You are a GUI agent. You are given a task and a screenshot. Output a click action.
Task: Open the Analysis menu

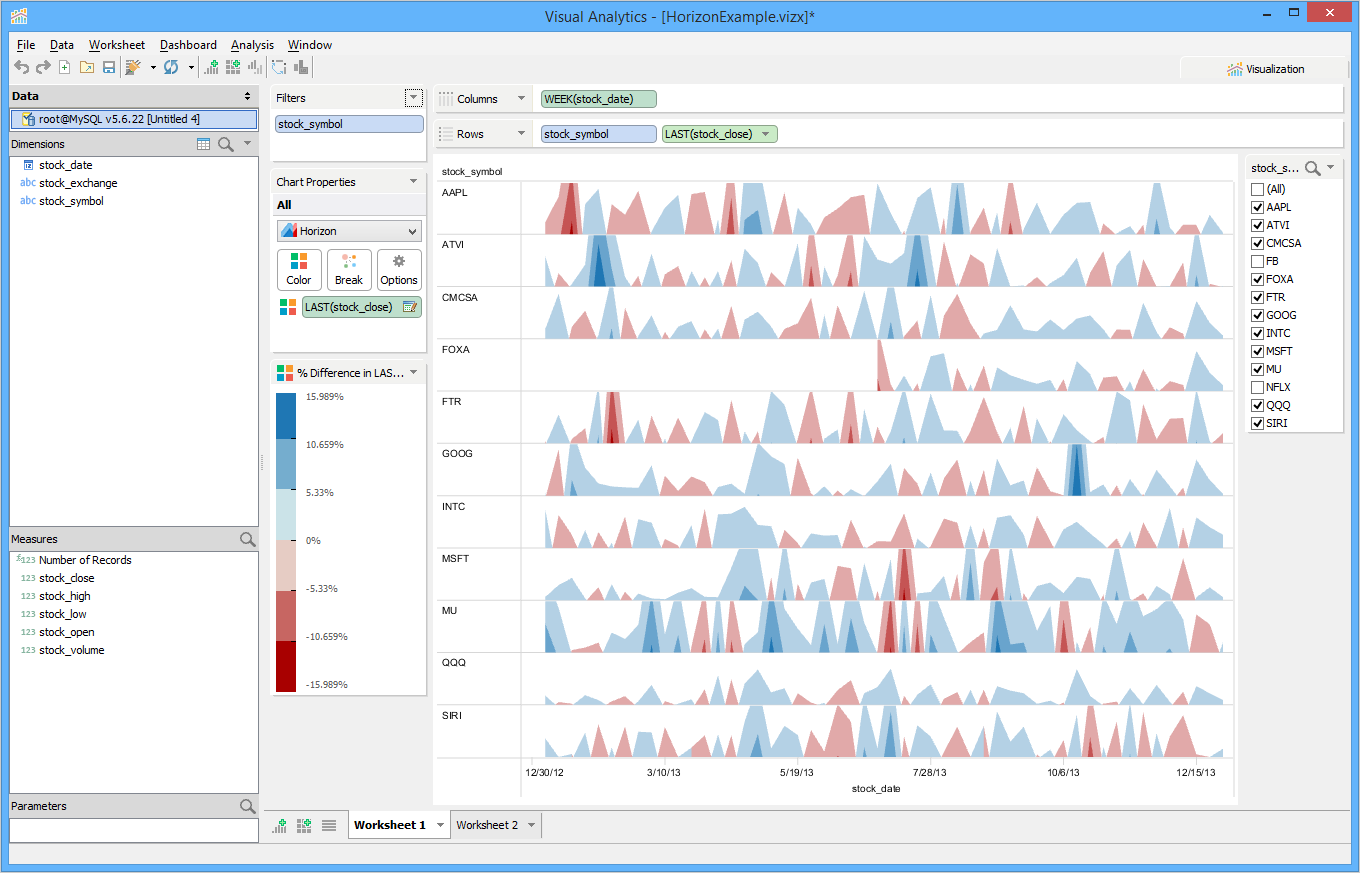[252, 45]
